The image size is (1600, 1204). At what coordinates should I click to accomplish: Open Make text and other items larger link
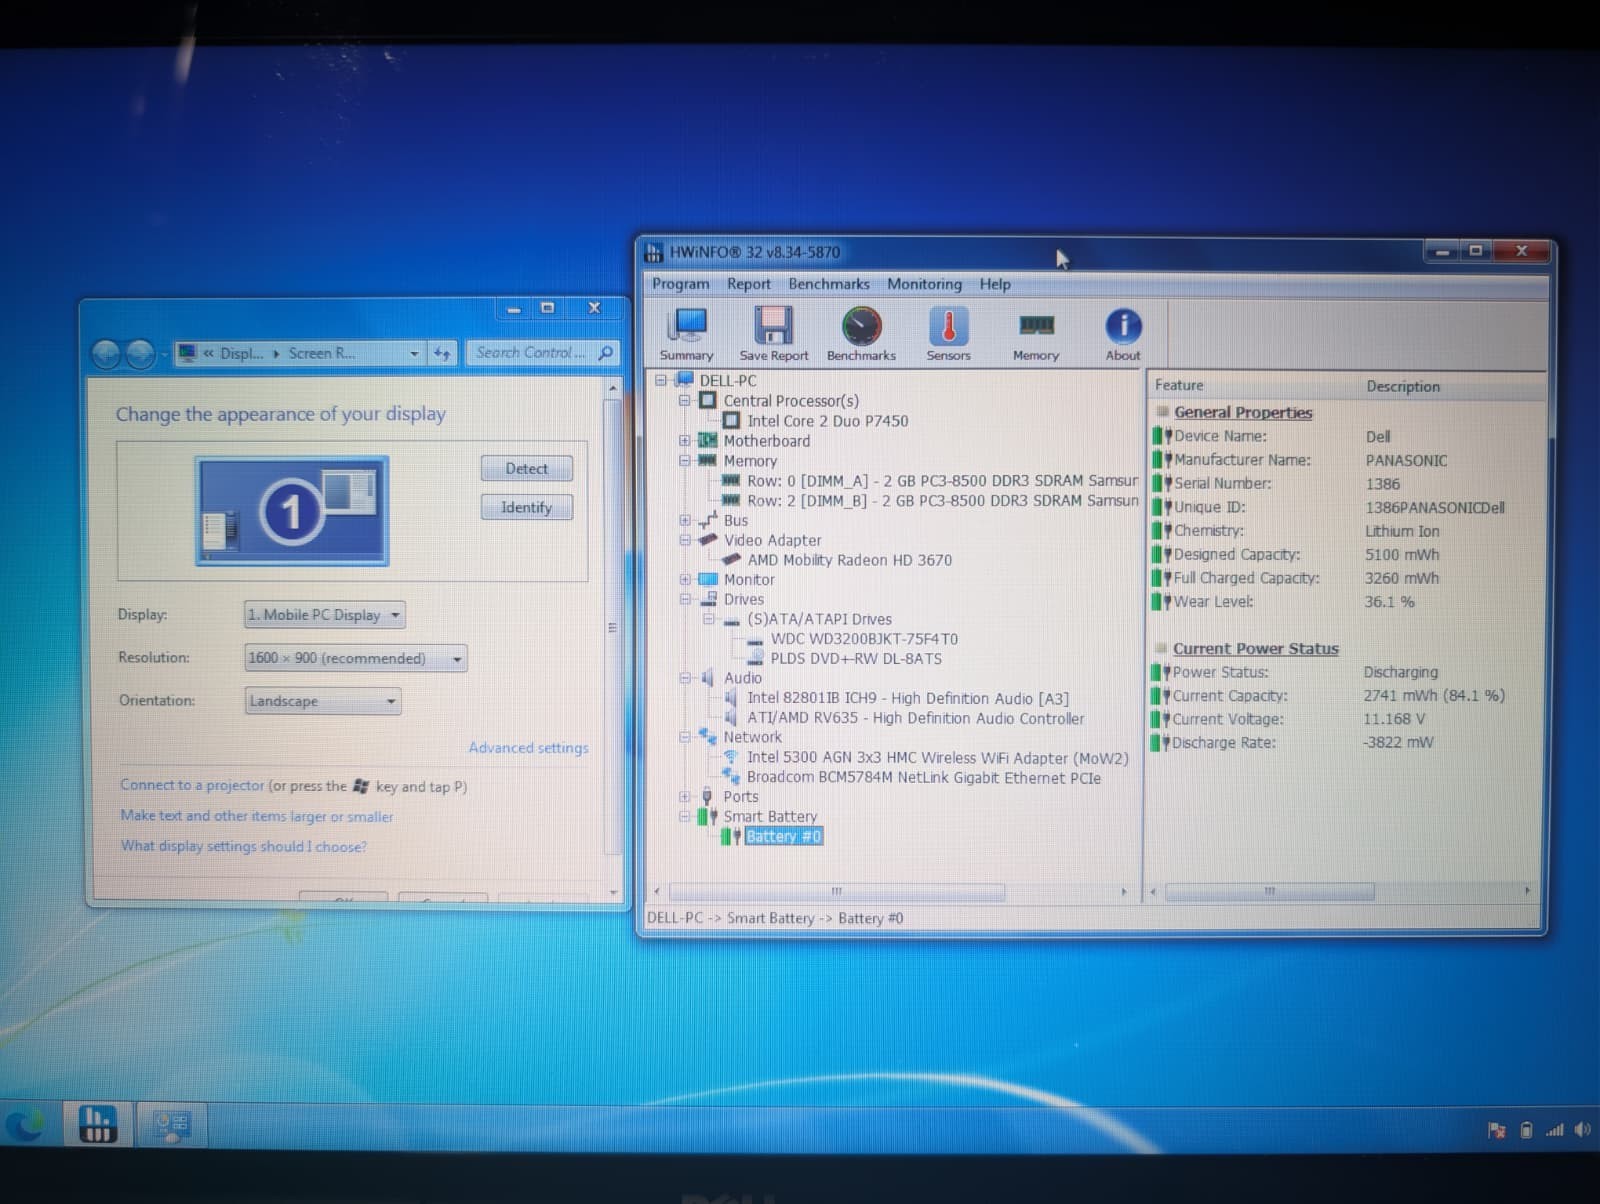tap(257, 816)
